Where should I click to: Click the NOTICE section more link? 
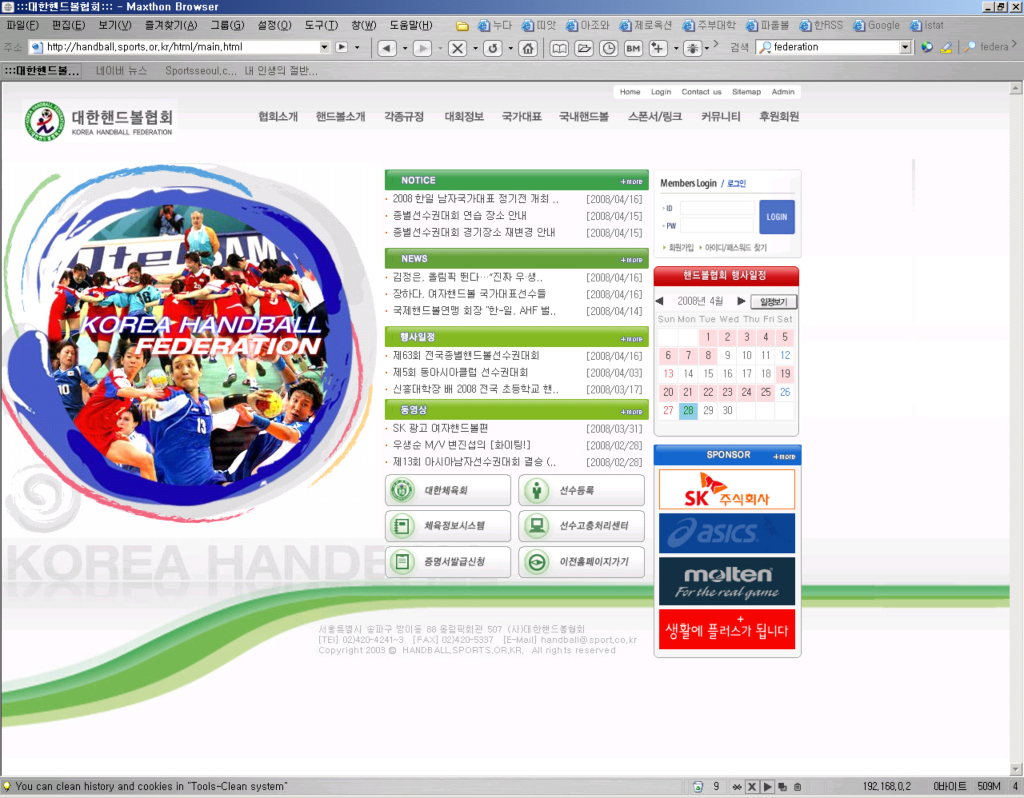(632, 182)
